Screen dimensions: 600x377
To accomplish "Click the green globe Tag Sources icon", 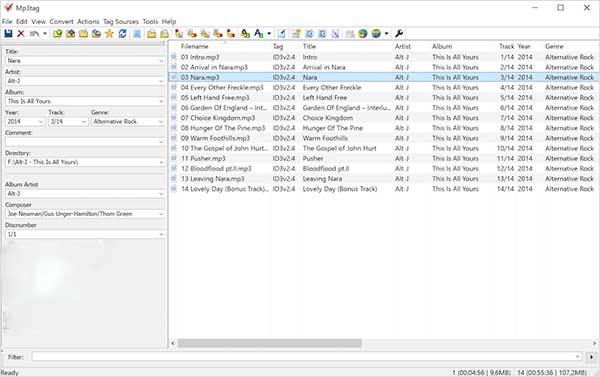I will [x=363, y=34].
